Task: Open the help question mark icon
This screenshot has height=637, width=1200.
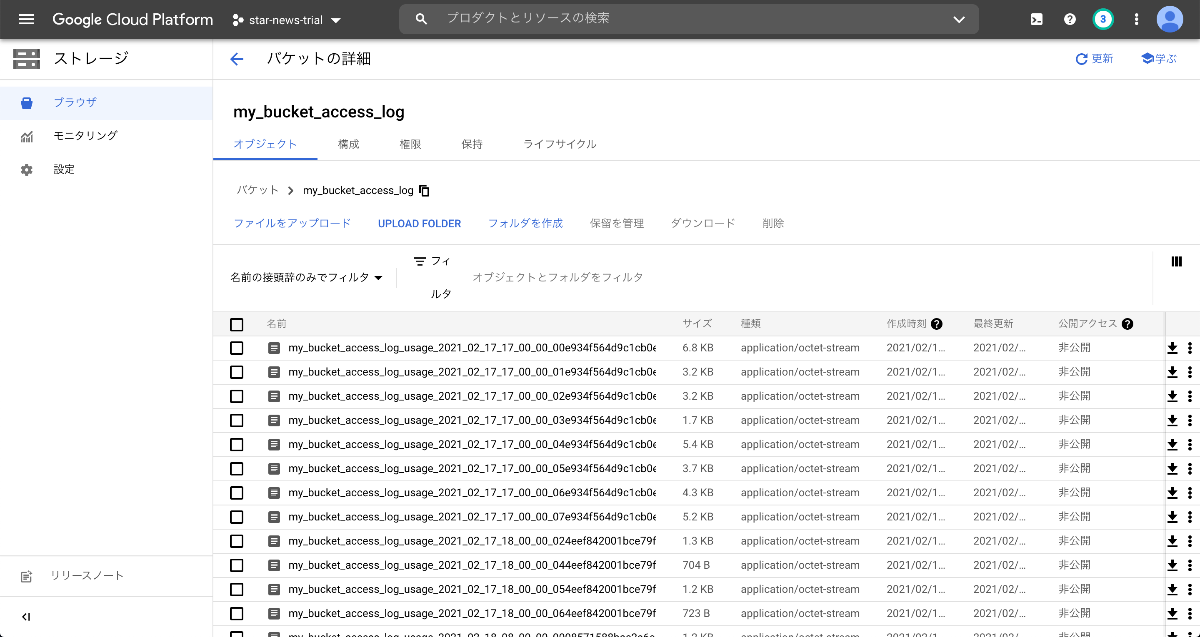Action: 1070,19
